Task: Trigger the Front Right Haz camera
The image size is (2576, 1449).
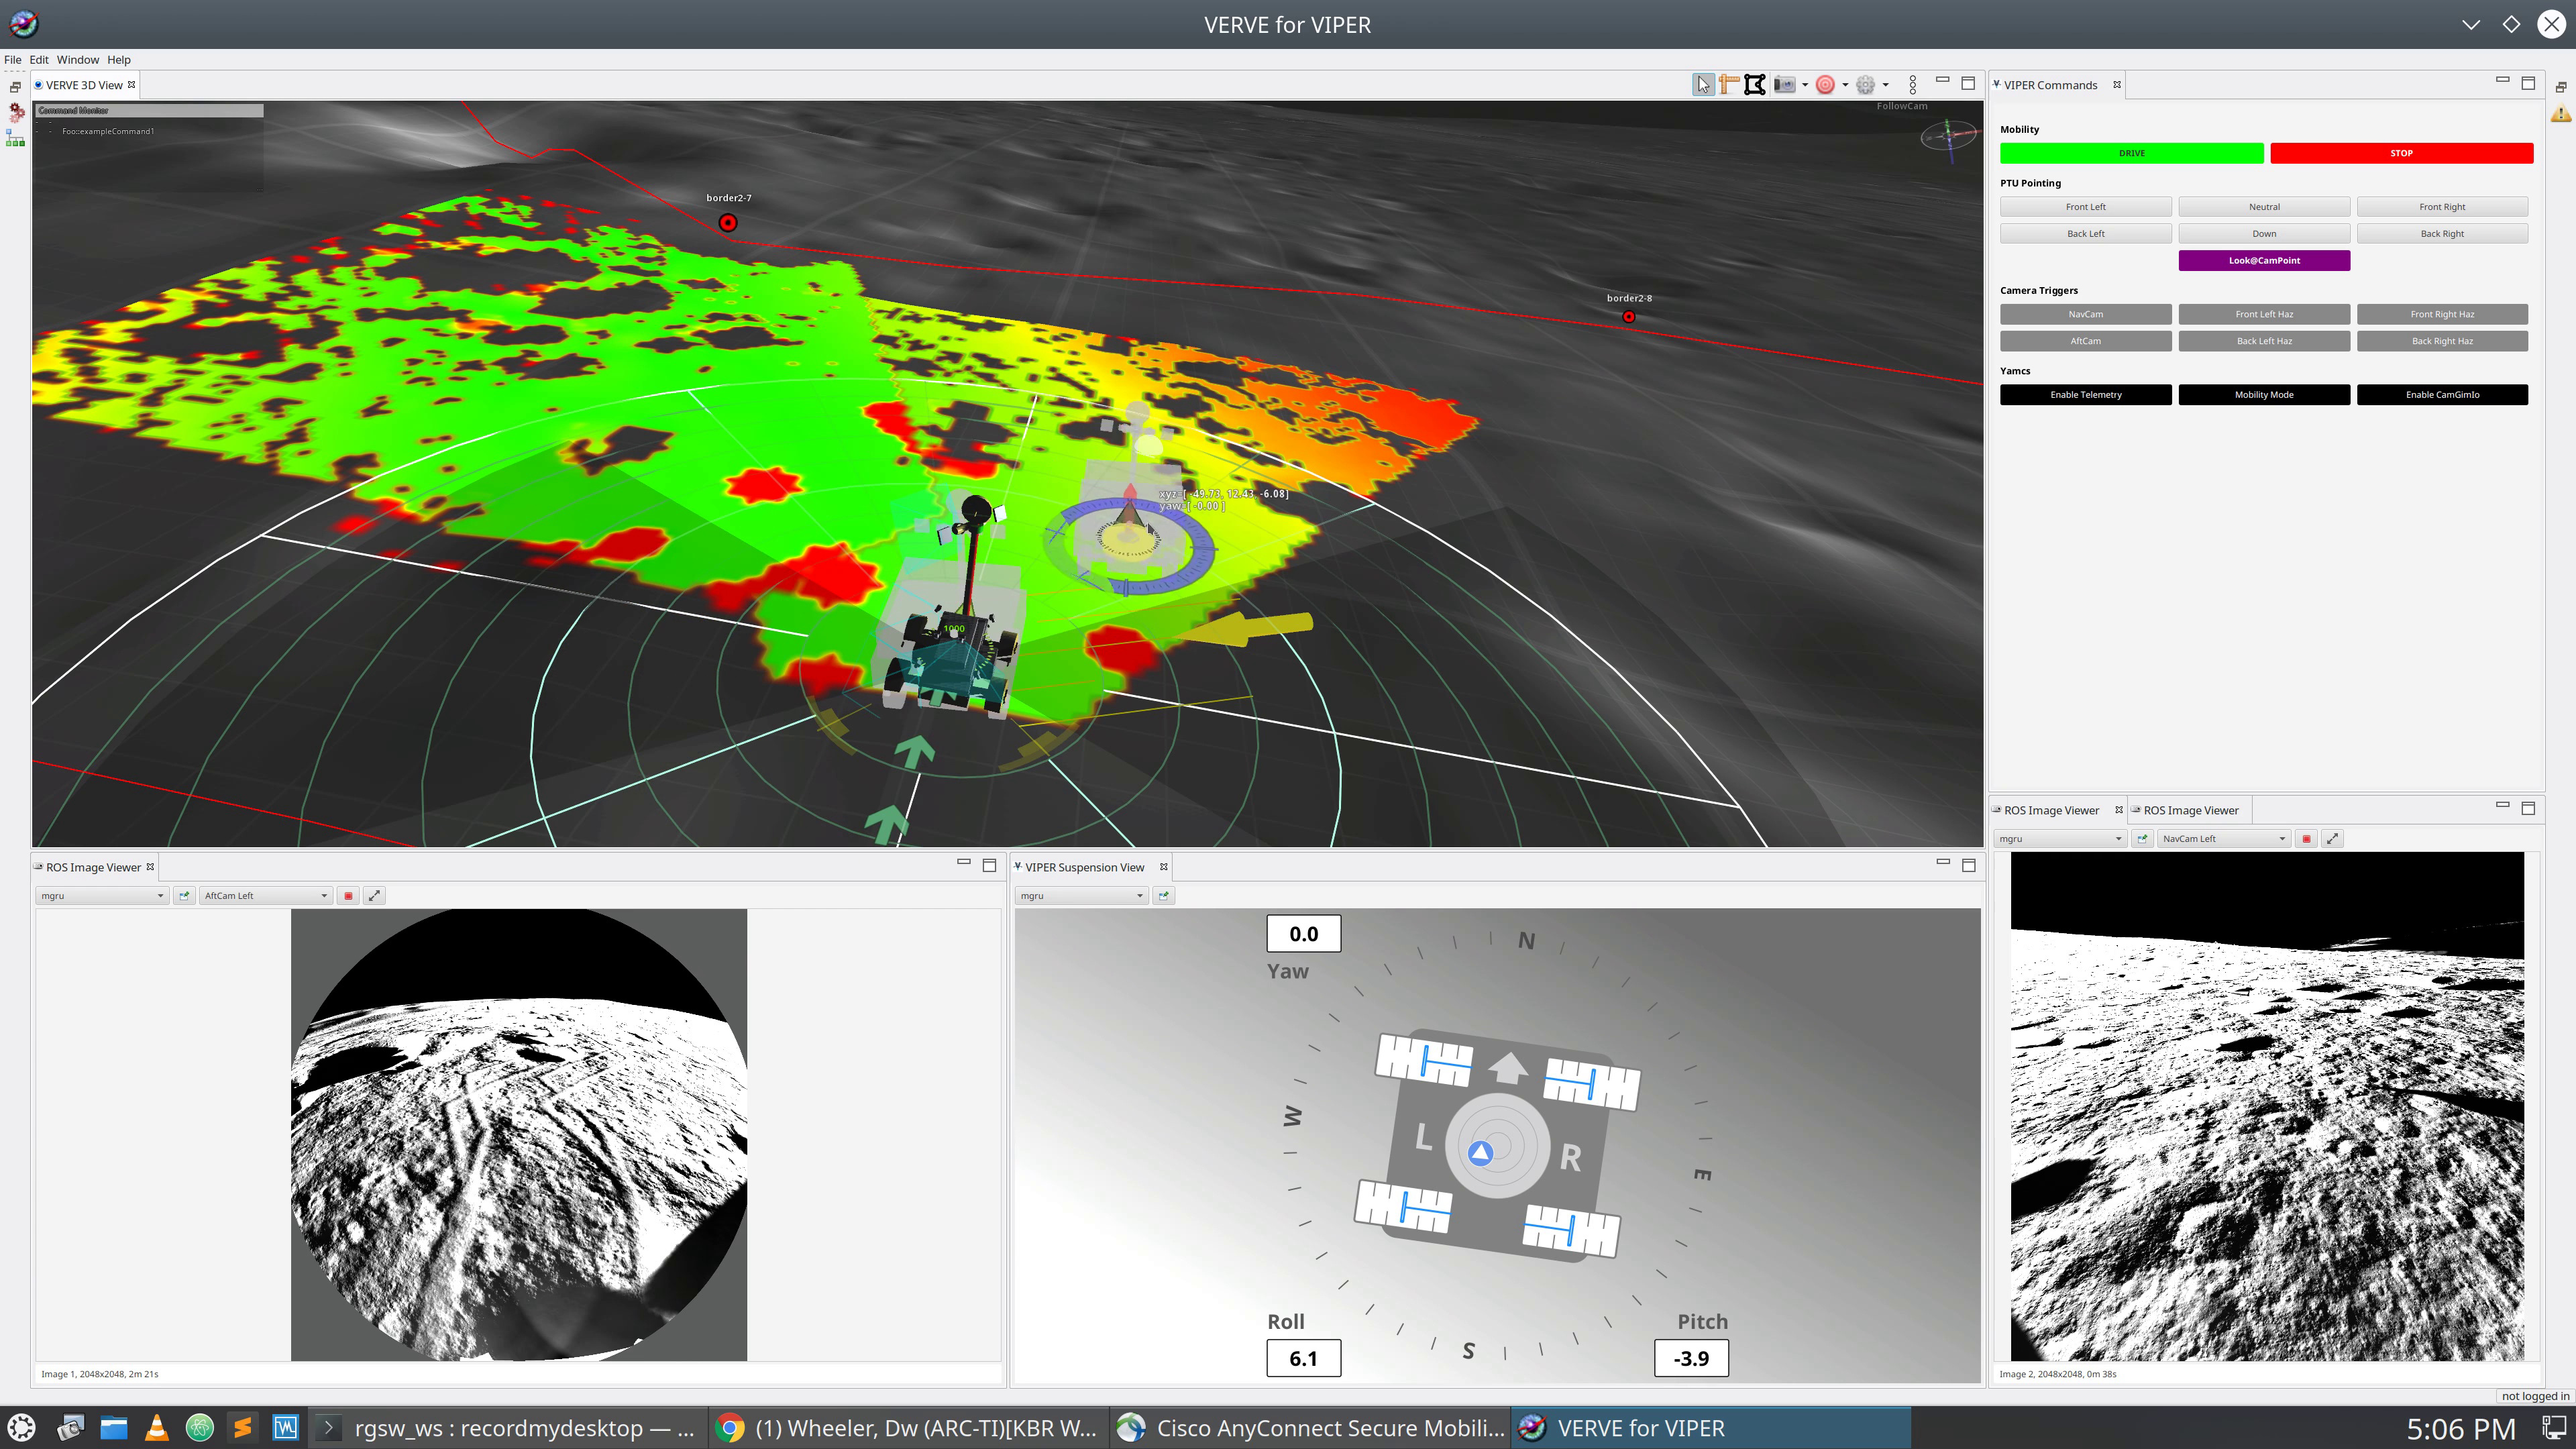Action: pos(2442,314)
